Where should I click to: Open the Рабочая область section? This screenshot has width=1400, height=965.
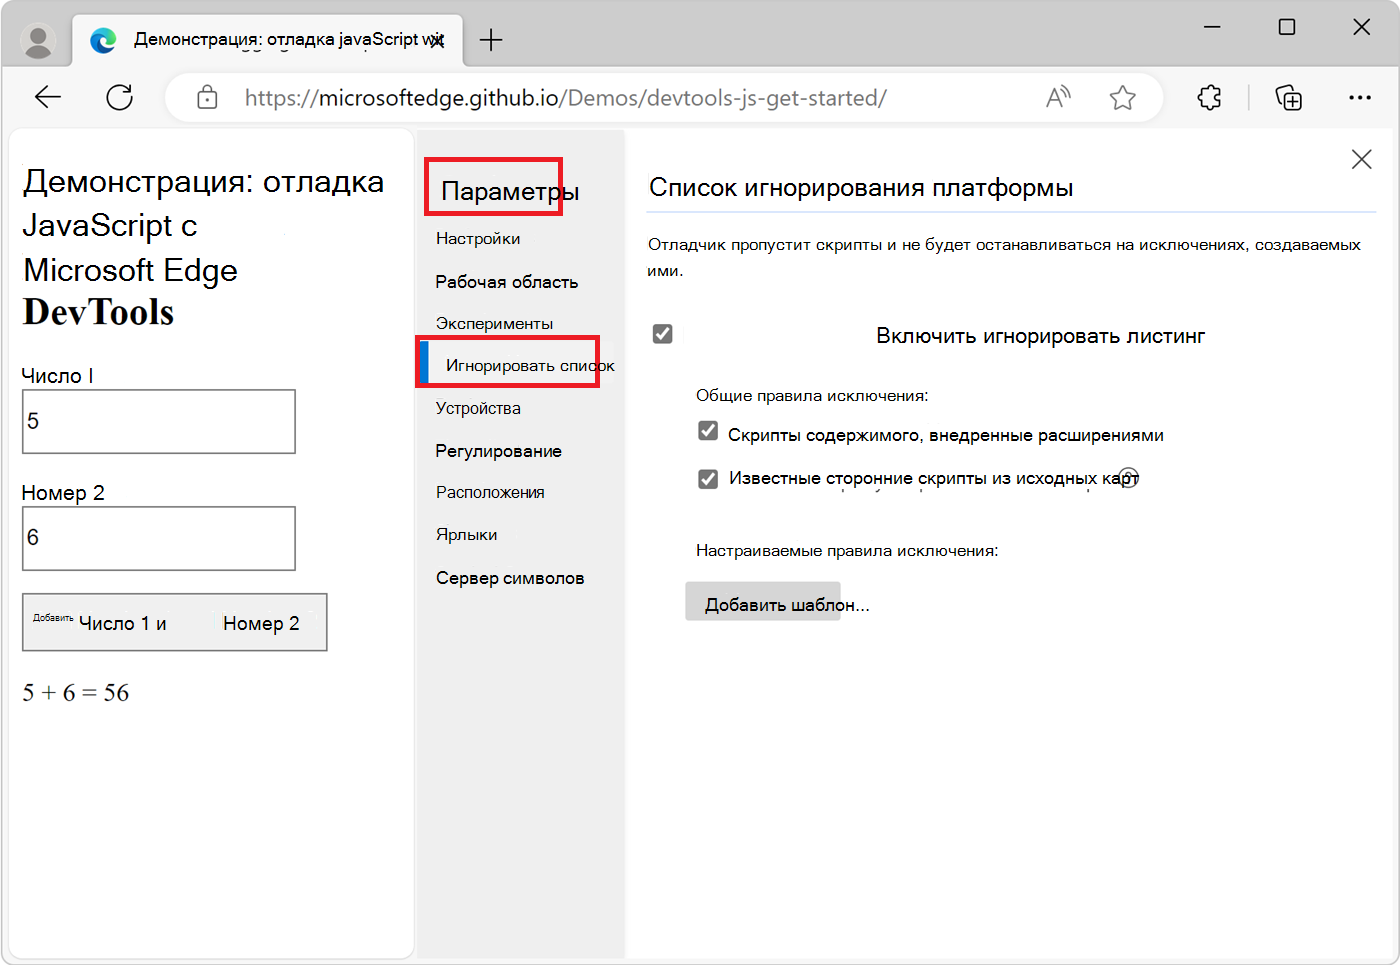point(507,282)
